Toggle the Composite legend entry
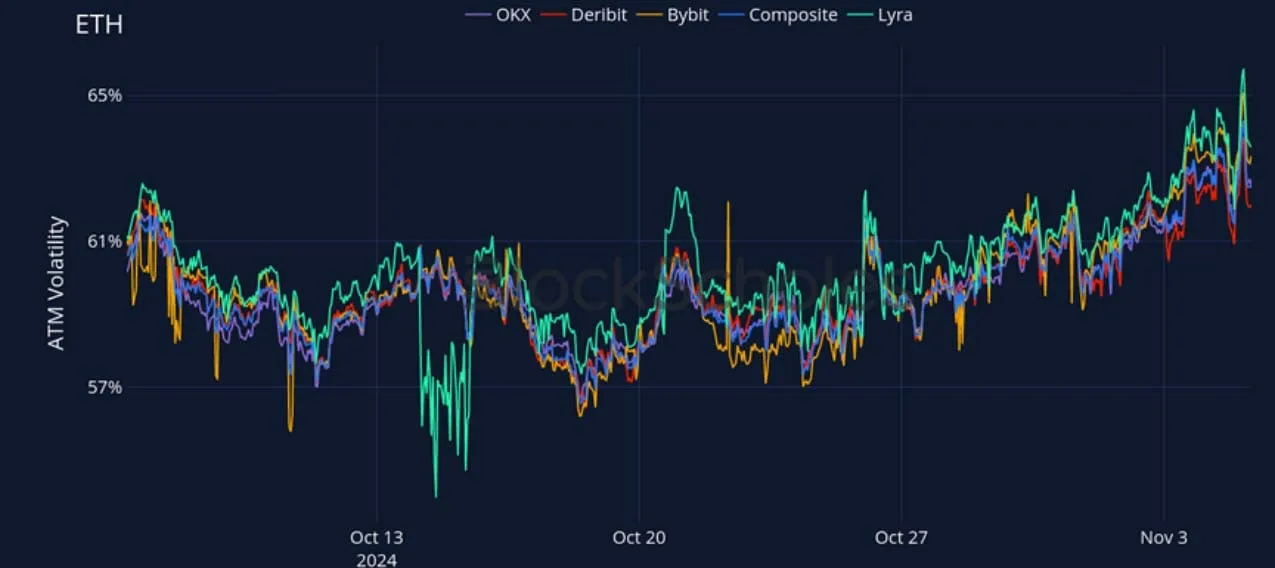The width and height of the screenshot is (1275, 568). point(780,15)
